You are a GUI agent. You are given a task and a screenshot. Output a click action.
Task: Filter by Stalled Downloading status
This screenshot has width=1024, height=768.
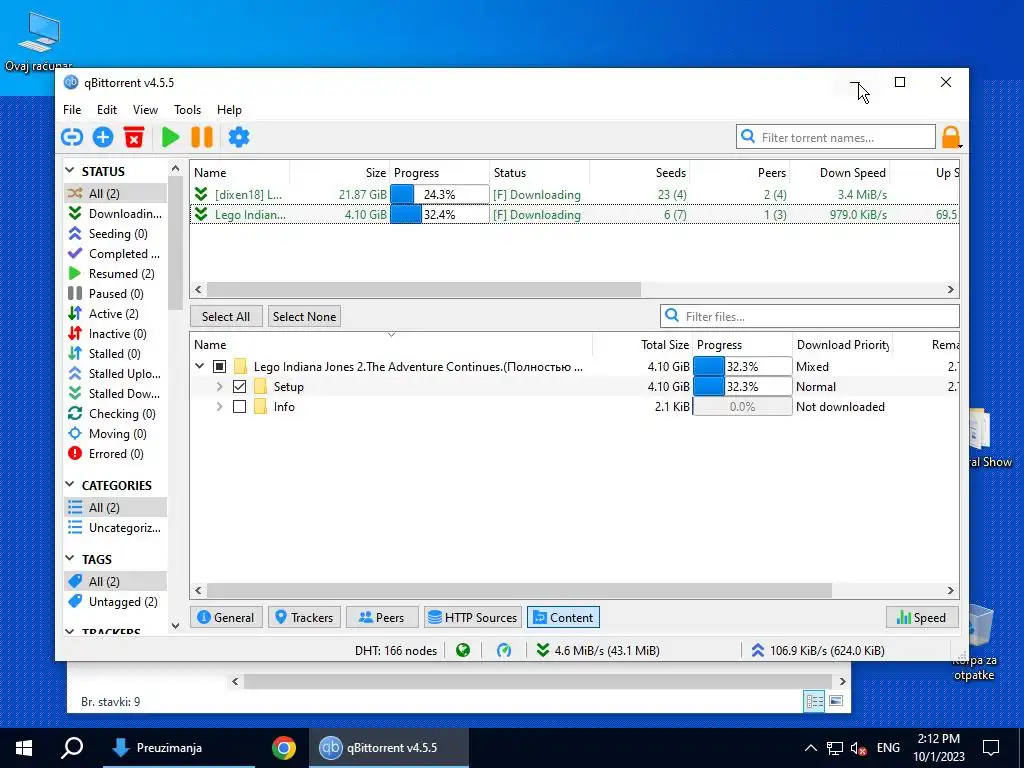coord(115,394)
